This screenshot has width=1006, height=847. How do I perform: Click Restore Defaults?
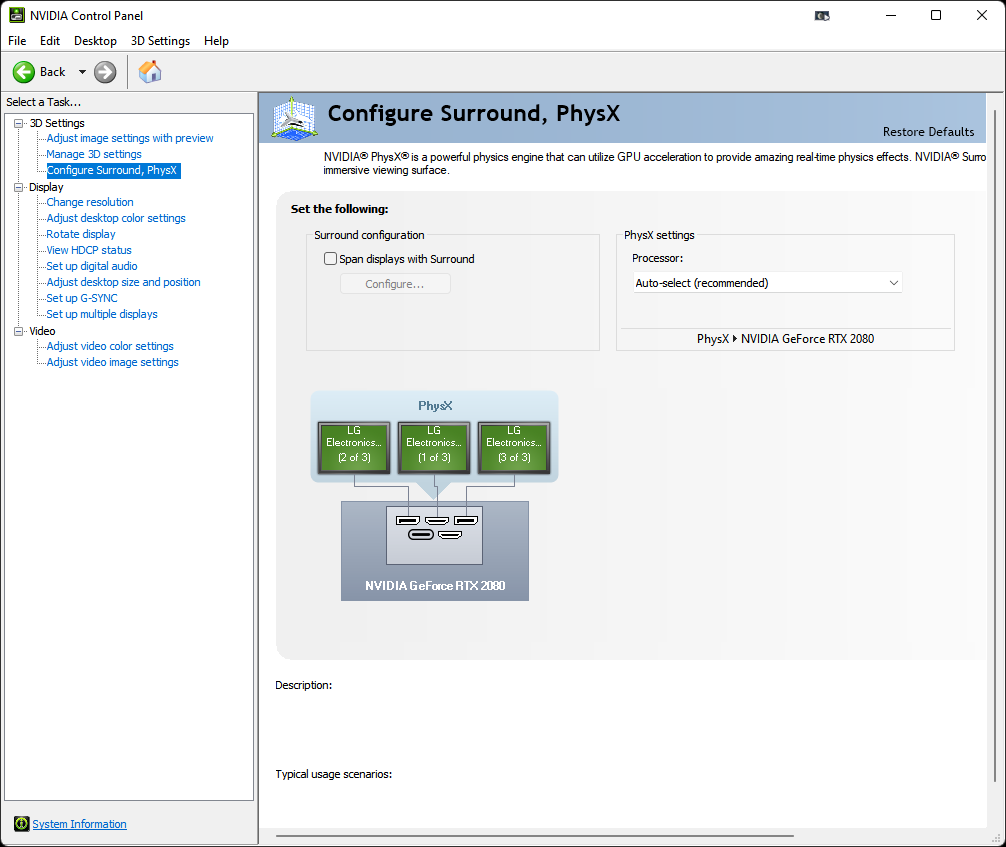928,132
